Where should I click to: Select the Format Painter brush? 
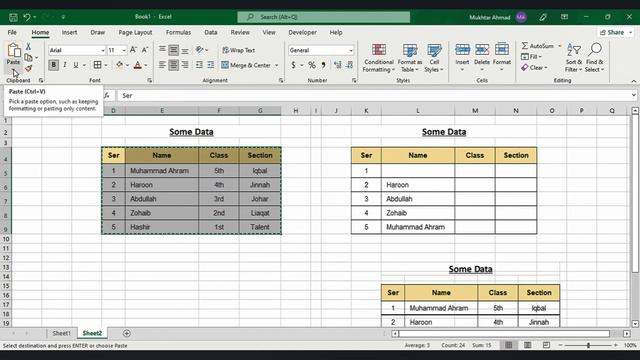coord(28,69)
